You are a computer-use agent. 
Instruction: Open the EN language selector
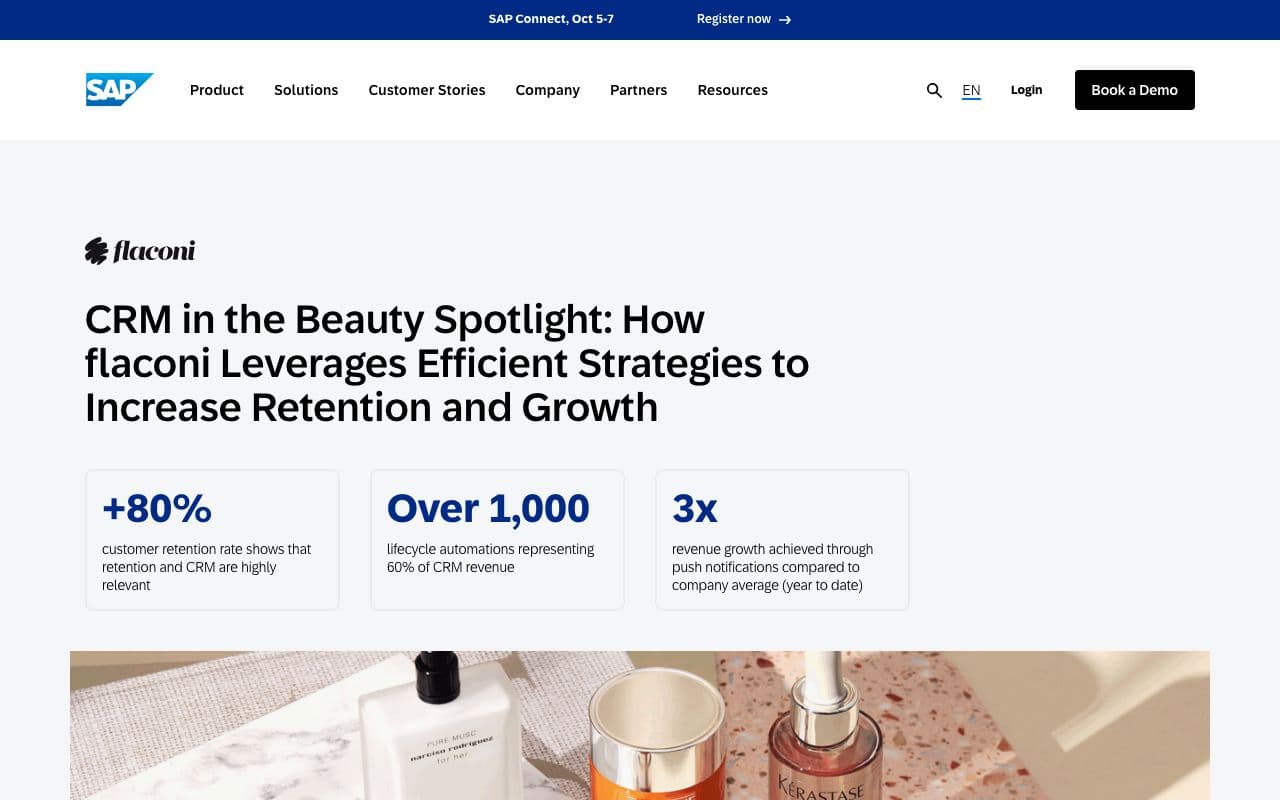pos(971,90)
